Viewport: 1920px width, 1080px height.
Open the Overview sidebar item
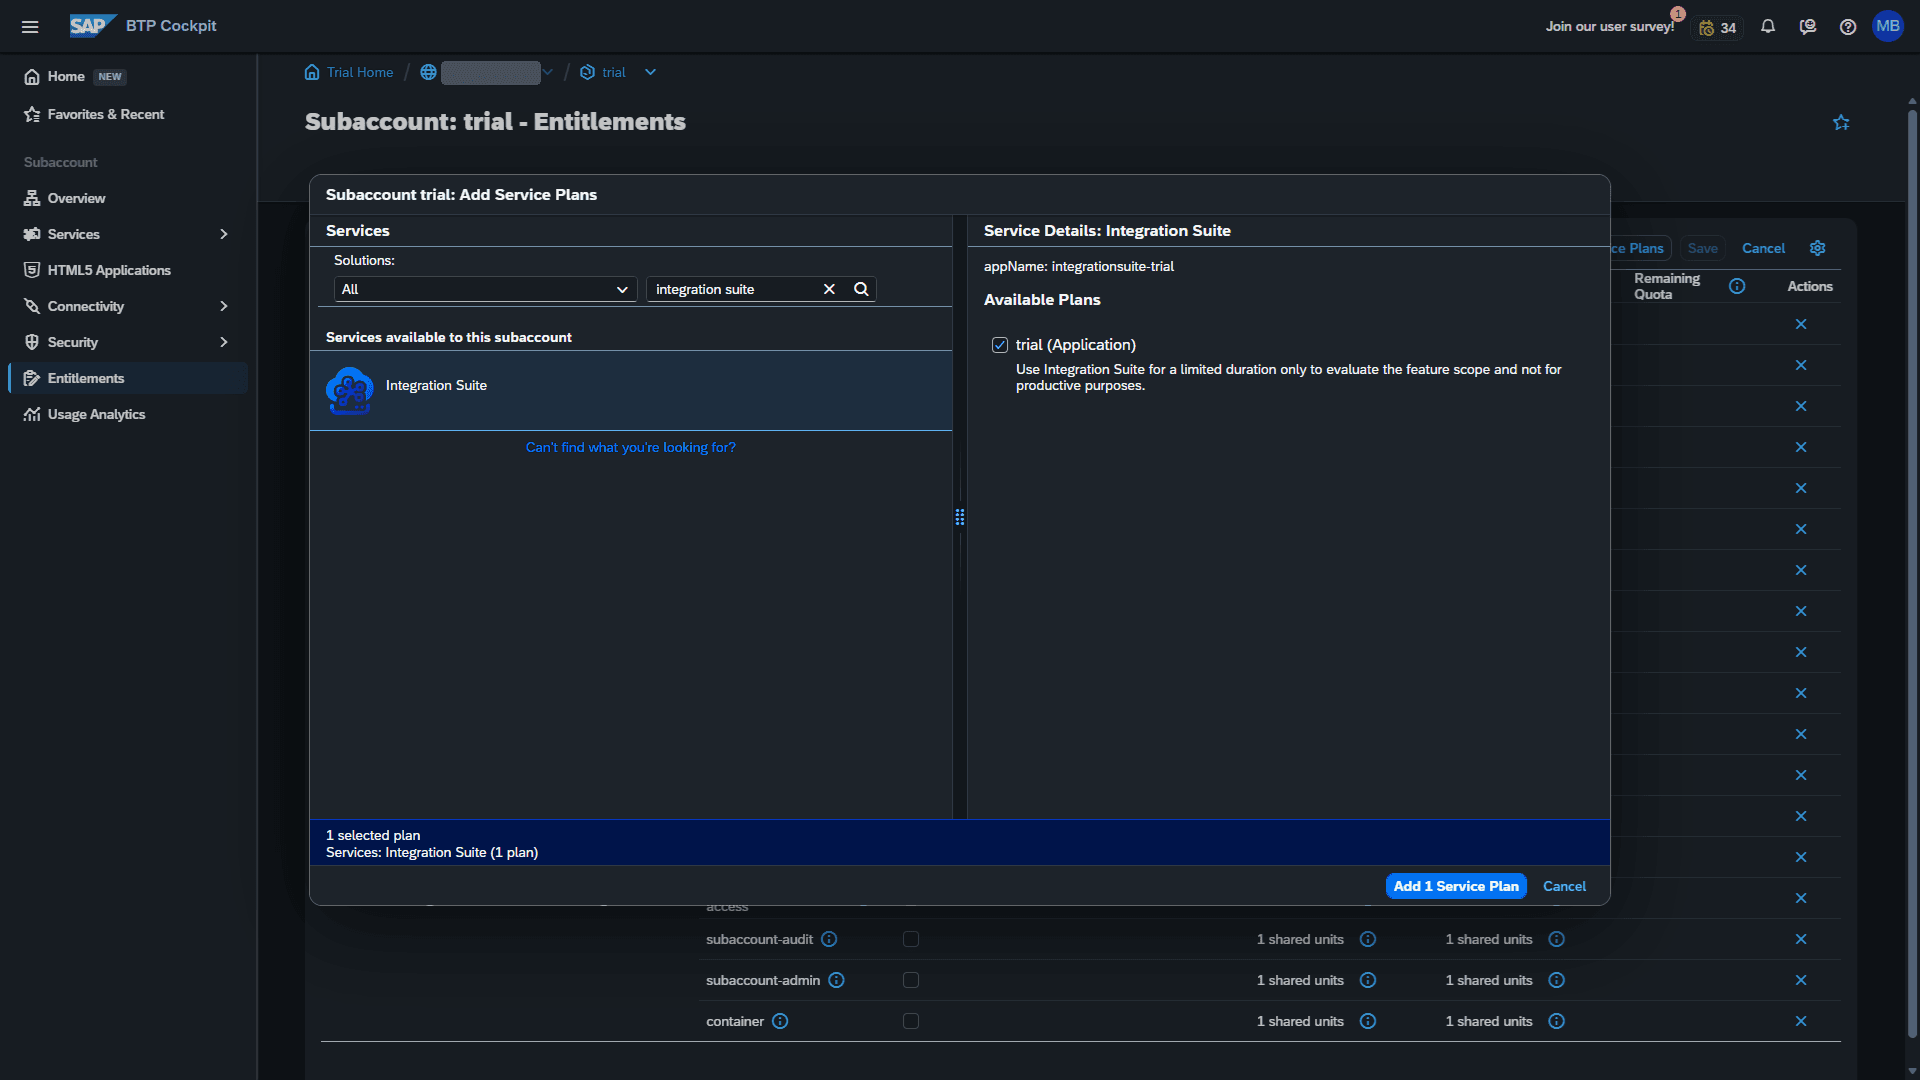(x=76, y=198)
